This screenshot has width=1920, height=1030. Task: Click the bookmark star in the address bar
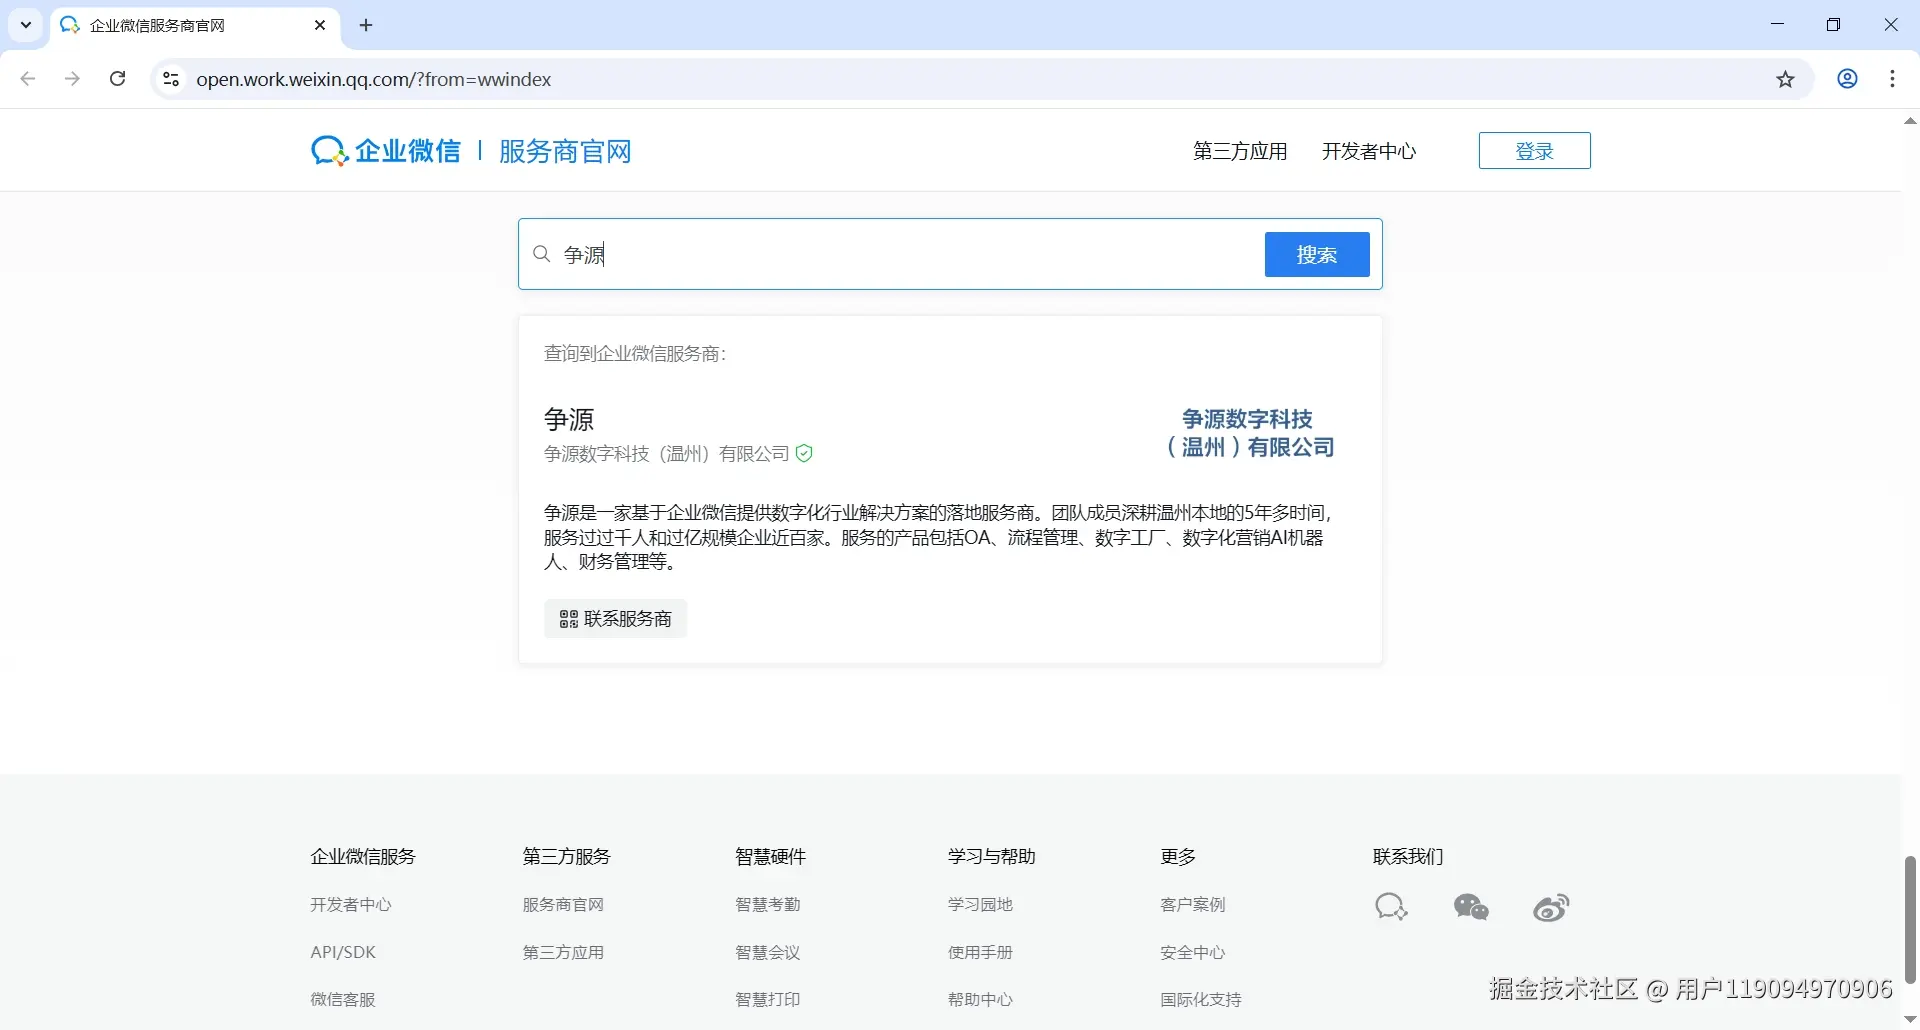(x=1786, y=79)
